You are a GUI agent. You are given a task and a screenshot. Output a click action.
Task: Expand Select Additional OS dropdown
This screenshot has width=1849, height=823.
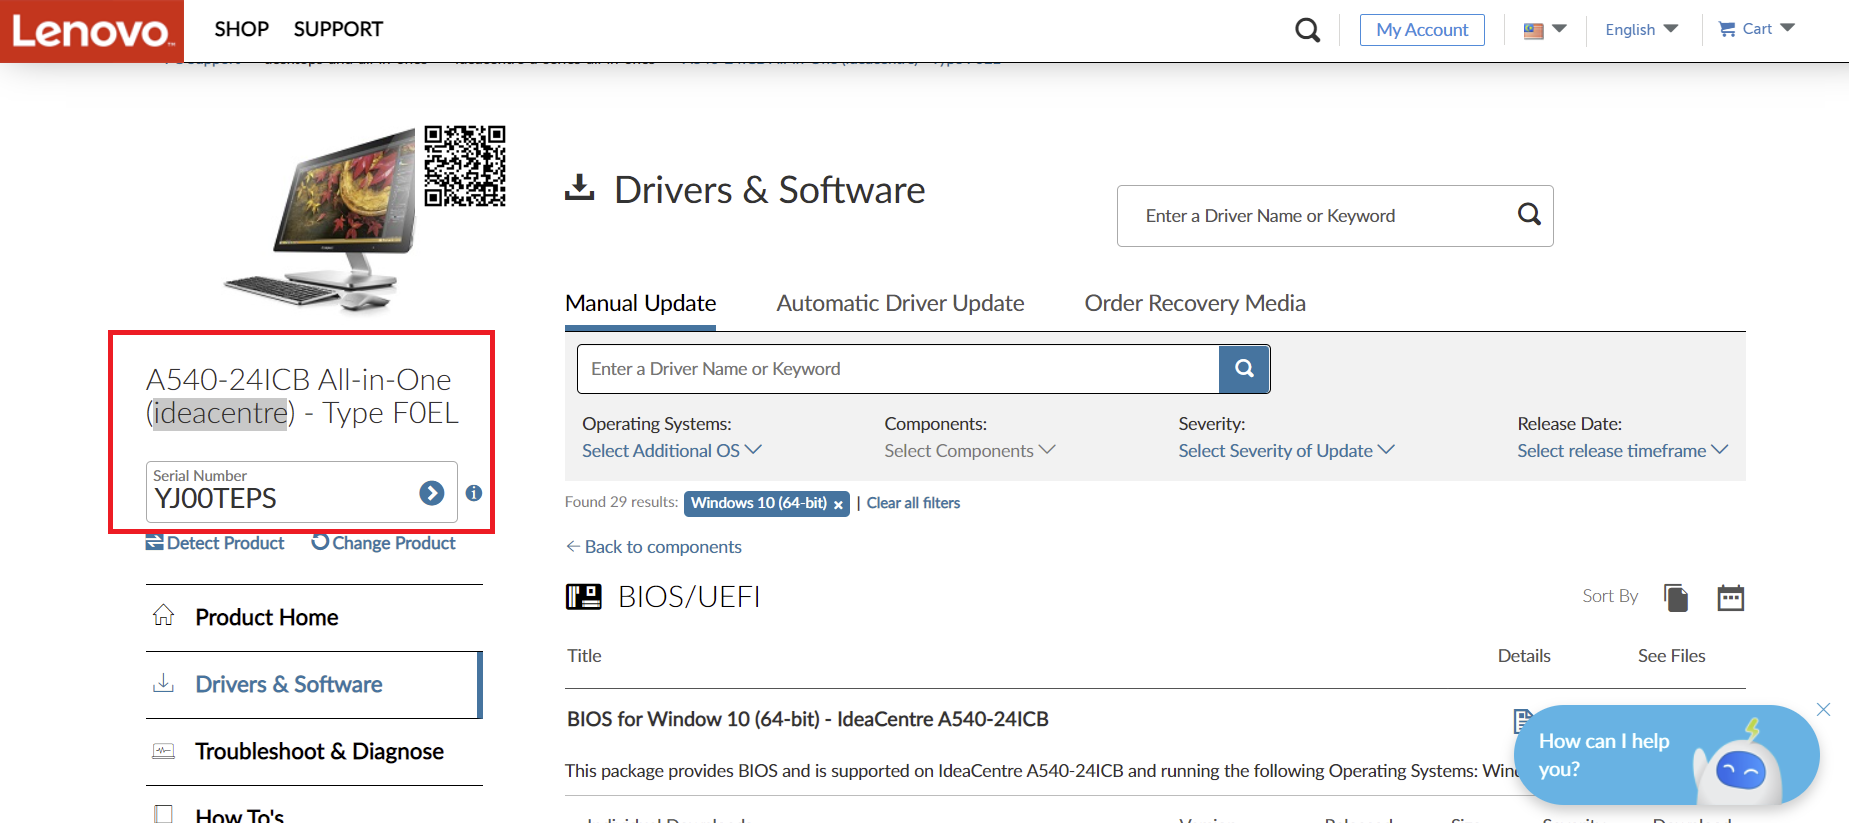click(x=671, y=451)
